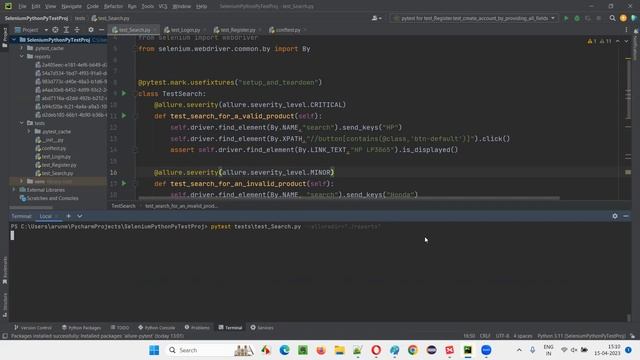
Task: Collapse all nodes in Project panel
Action: click(77, 30)
